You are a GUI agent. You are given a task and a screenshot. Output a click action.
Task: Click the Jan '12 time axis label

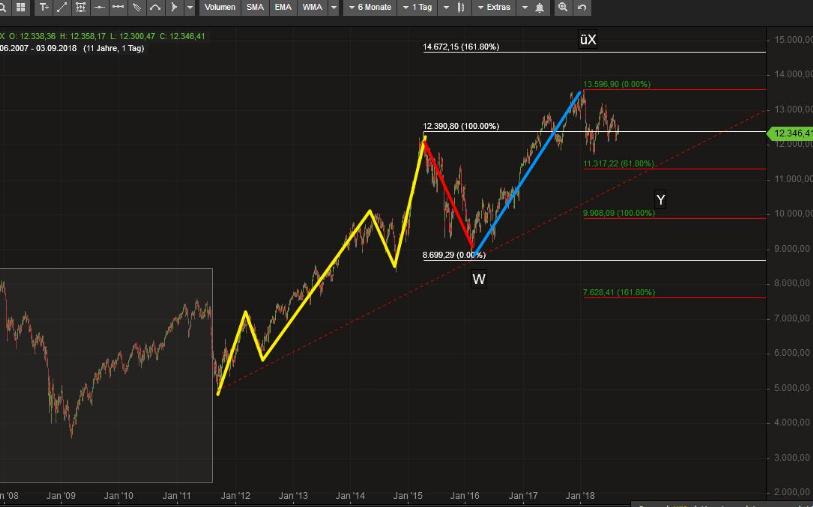click(x=235, y=496)
